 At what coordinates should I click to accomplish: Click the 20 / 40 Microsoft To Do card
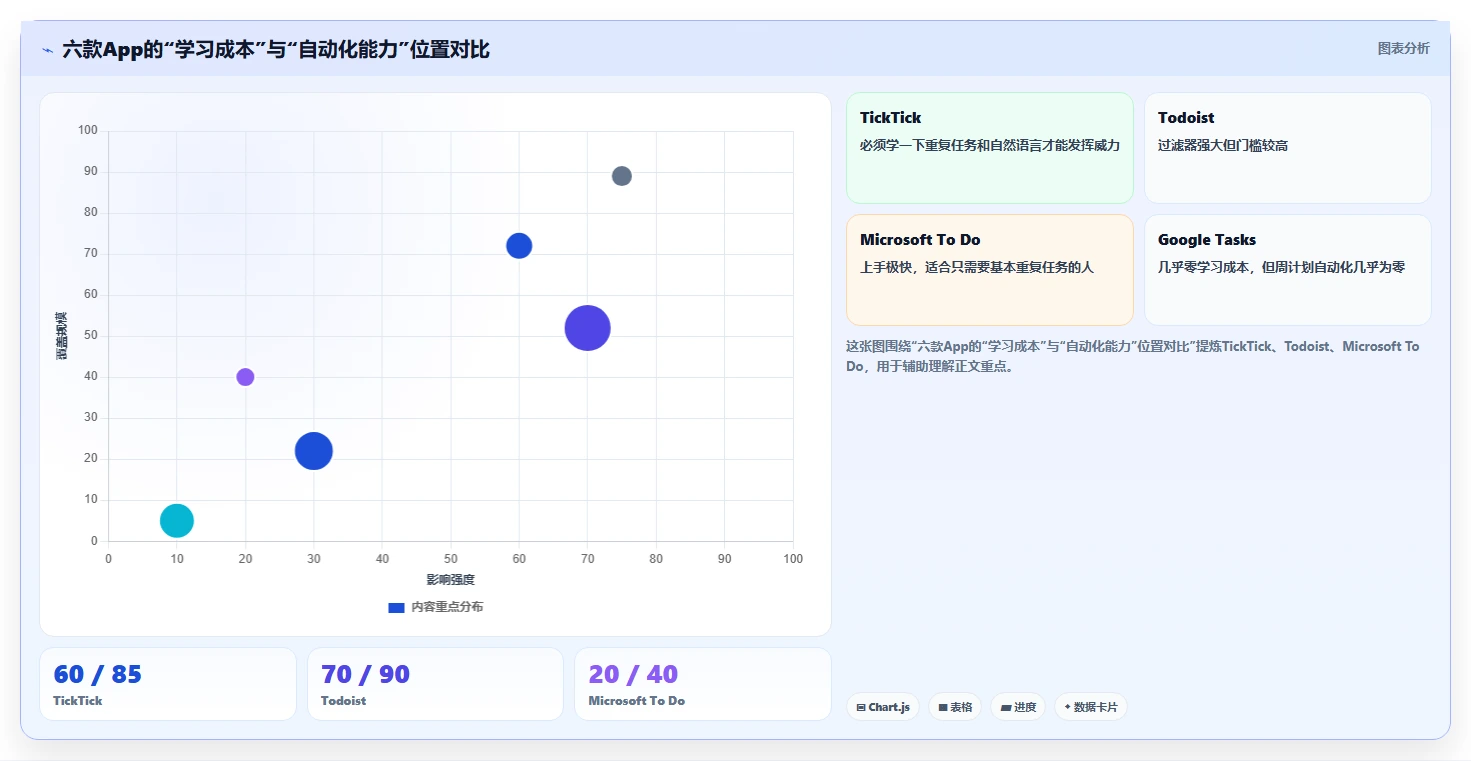(x=703, y=684)
